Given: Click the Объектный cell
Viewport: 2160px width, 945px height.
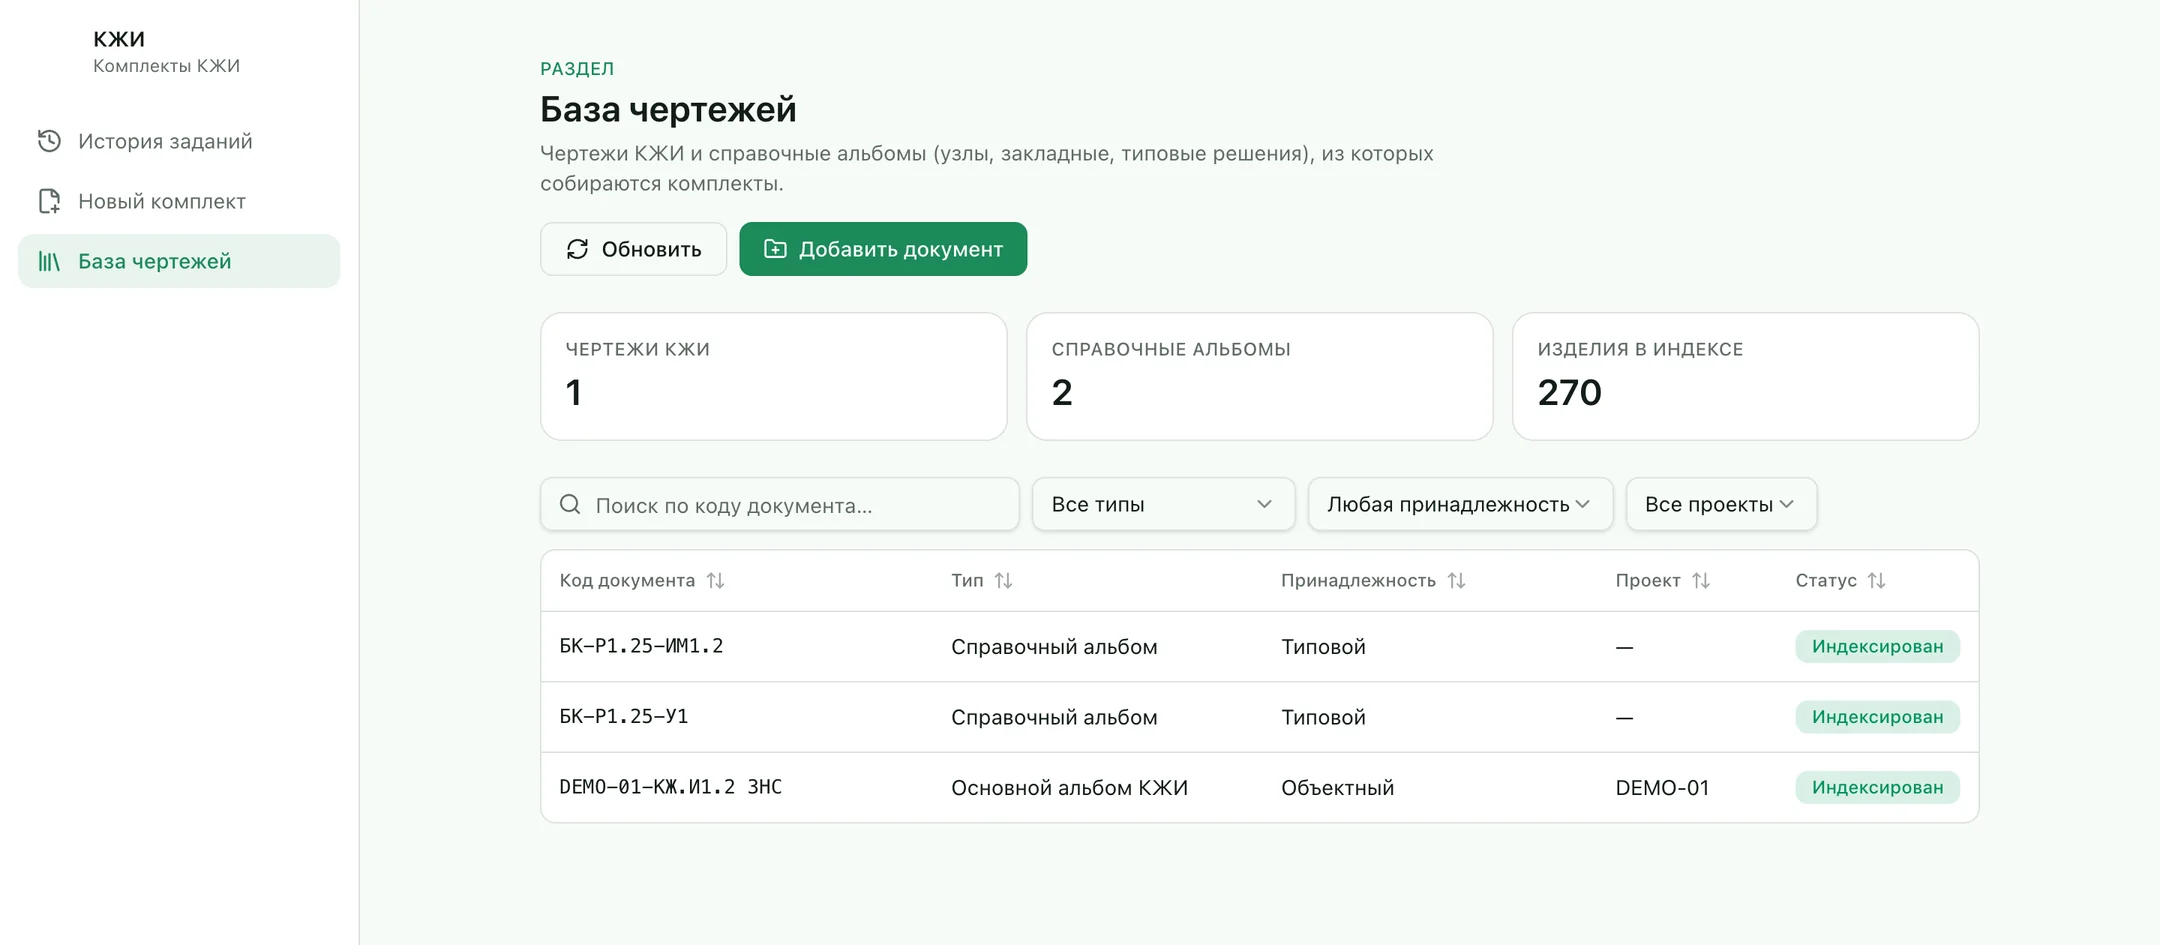Looking at the screenshot, I should [x=1337, y=787].
